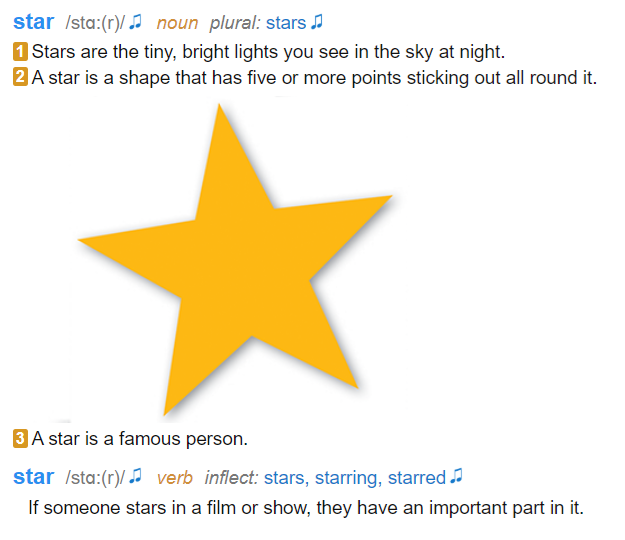Play pronunciation audio for verb star
This screenshot has width=625, height=540.
[136, 475]
